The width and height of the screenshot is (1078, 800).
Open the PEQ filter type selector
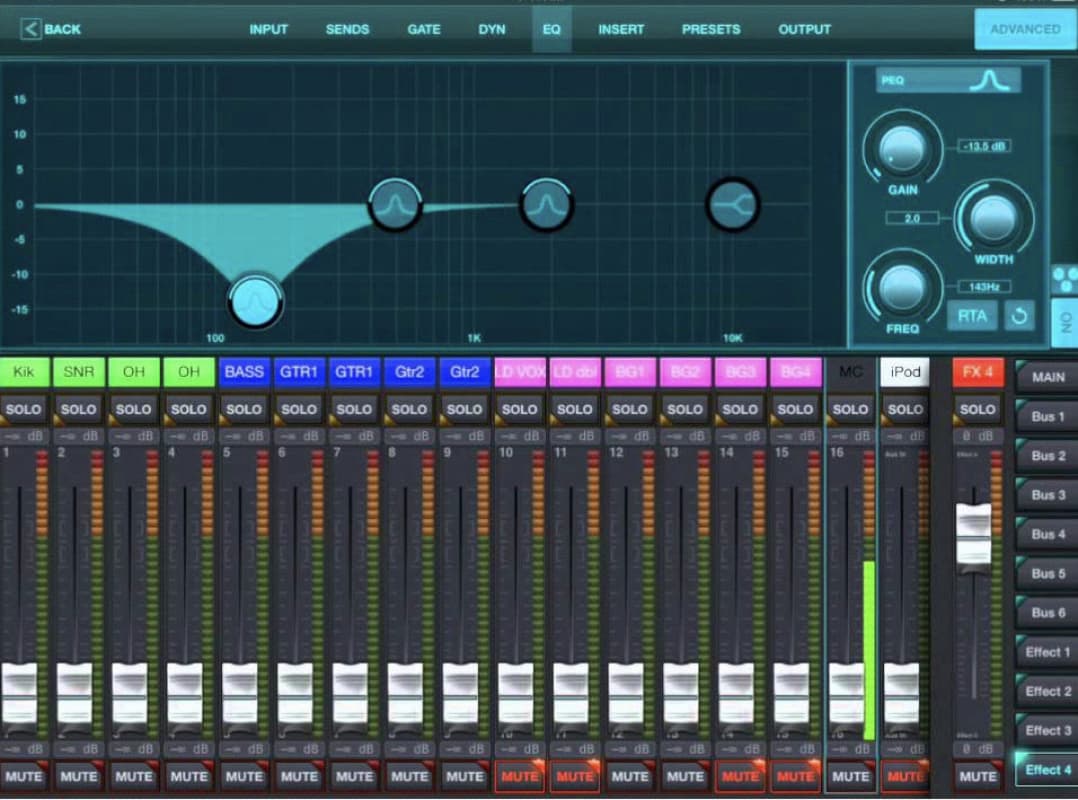coord(948,81)
